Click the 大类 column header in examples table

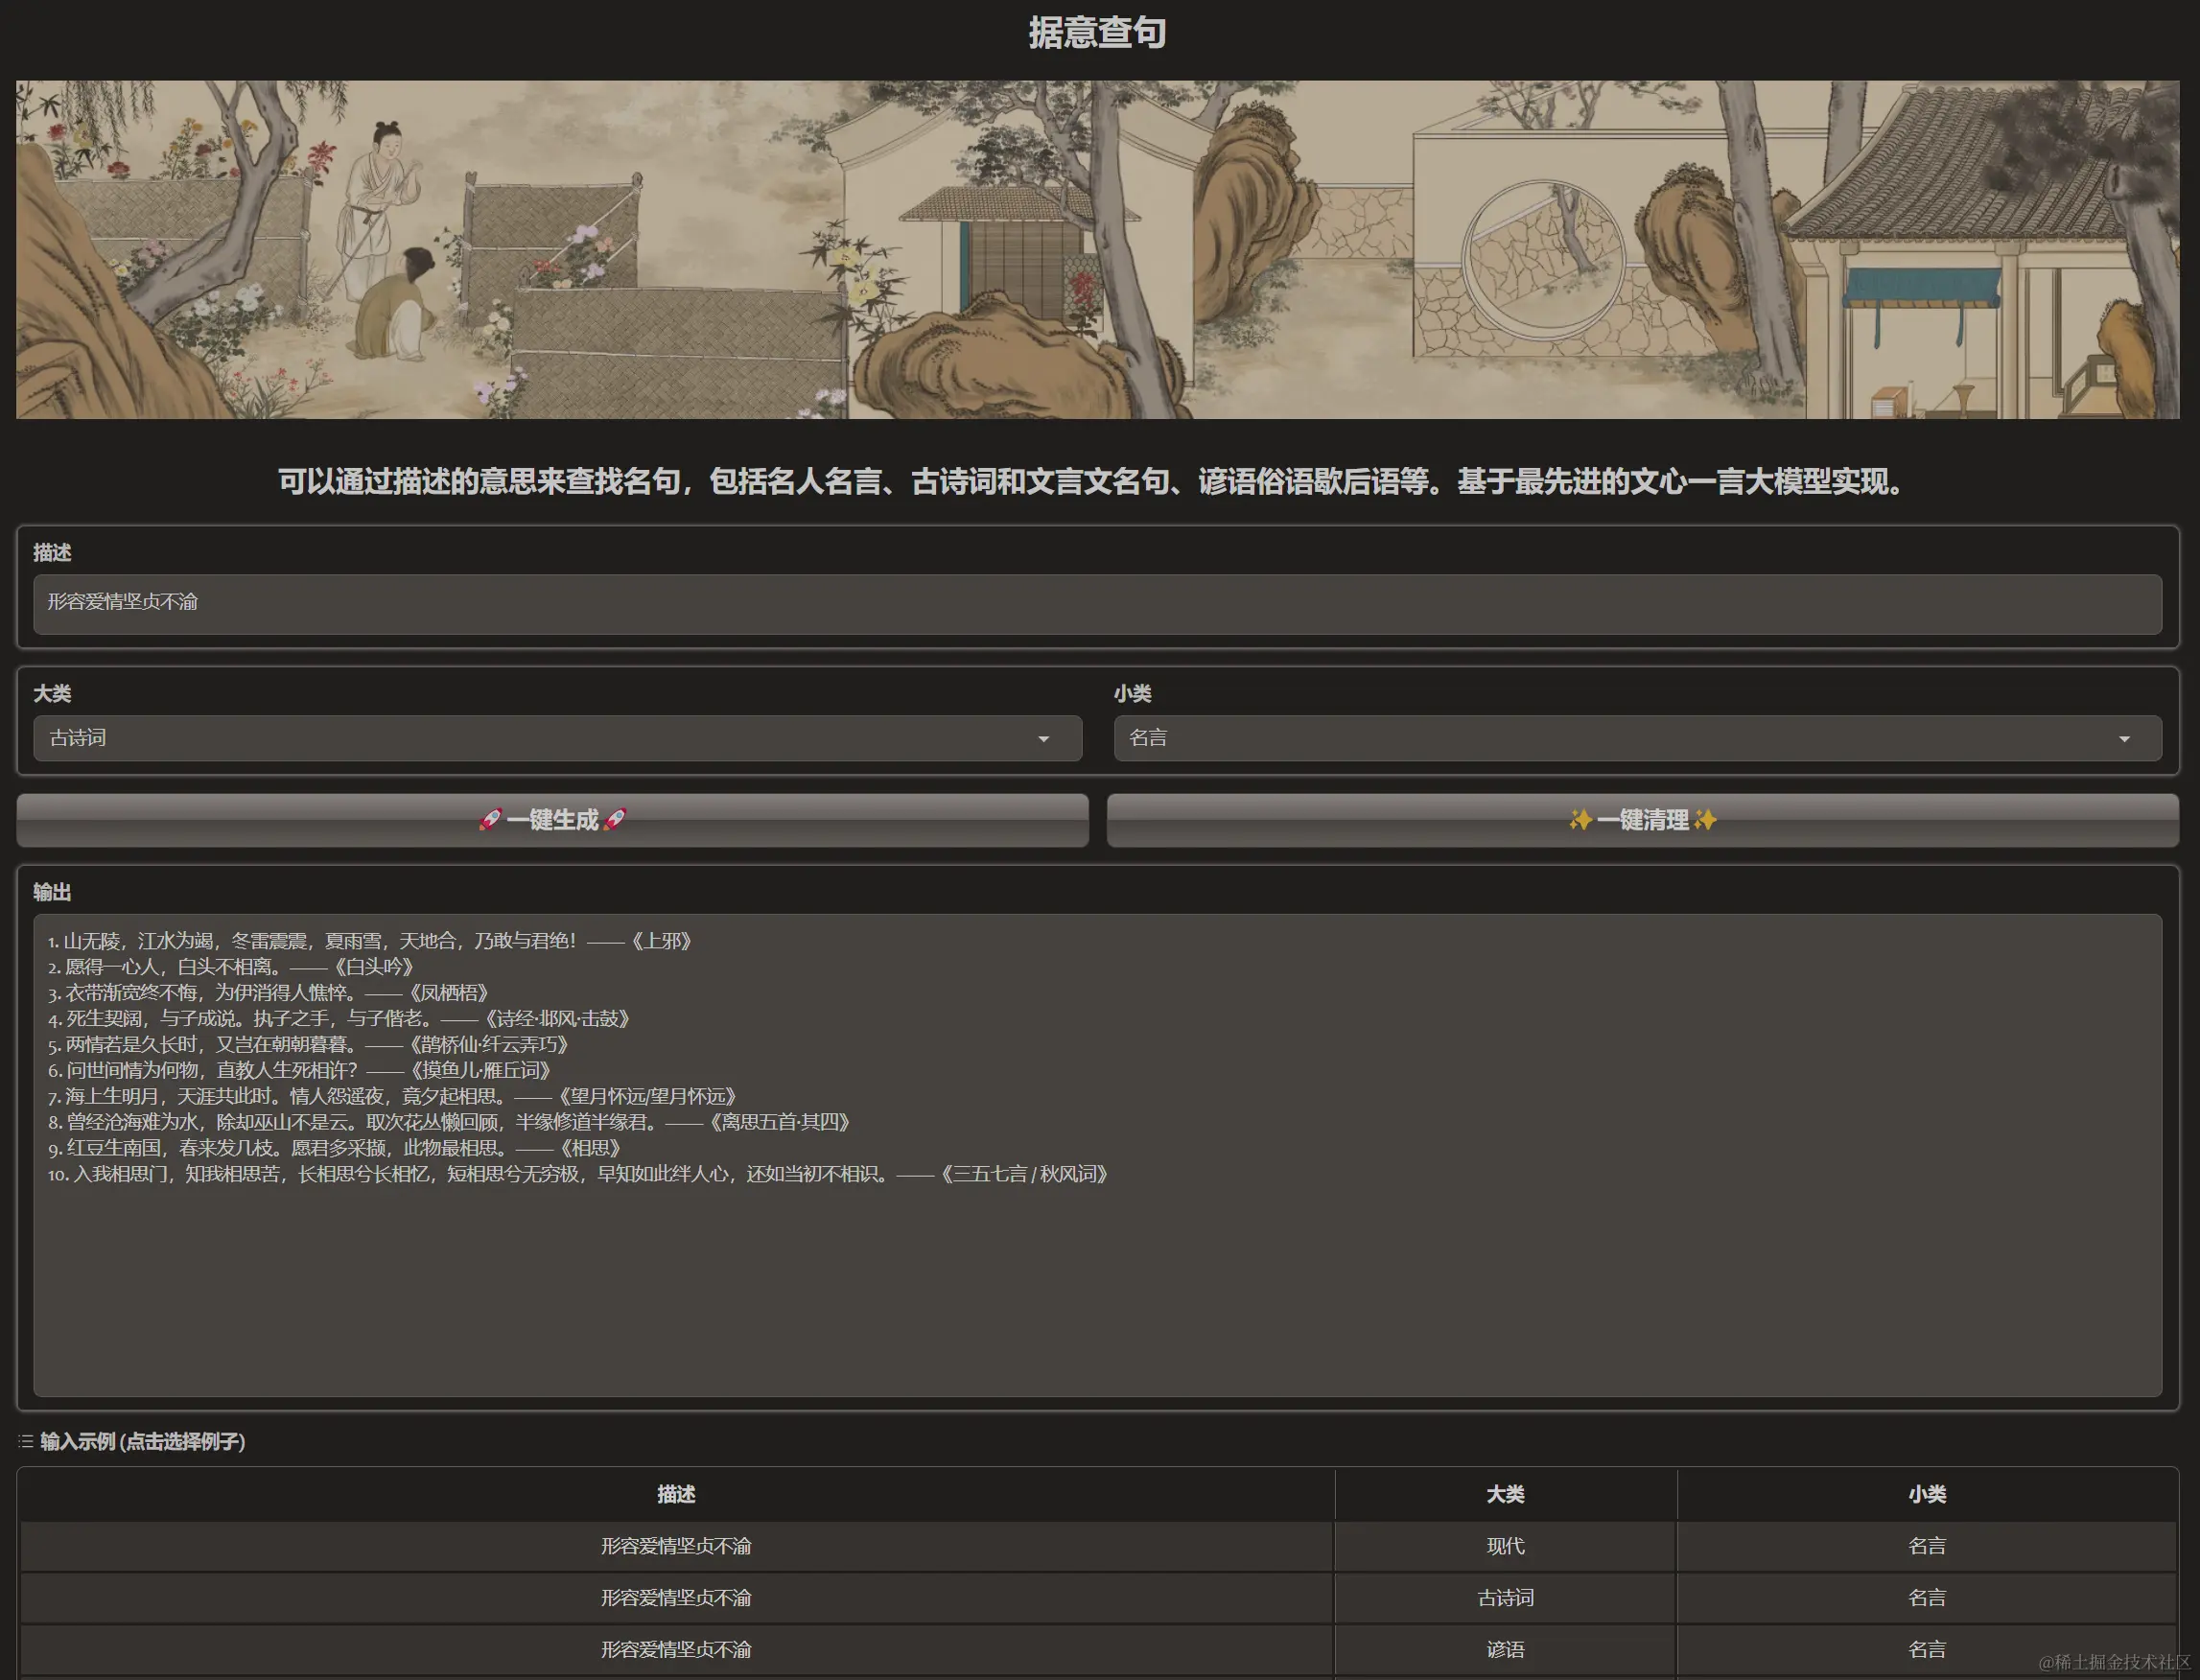(x=1505, y=1494)
